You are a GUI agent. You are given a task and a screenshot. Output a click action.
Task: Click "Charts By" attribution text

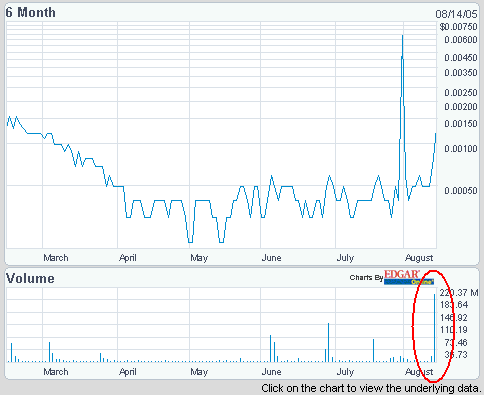coord(366,278)
